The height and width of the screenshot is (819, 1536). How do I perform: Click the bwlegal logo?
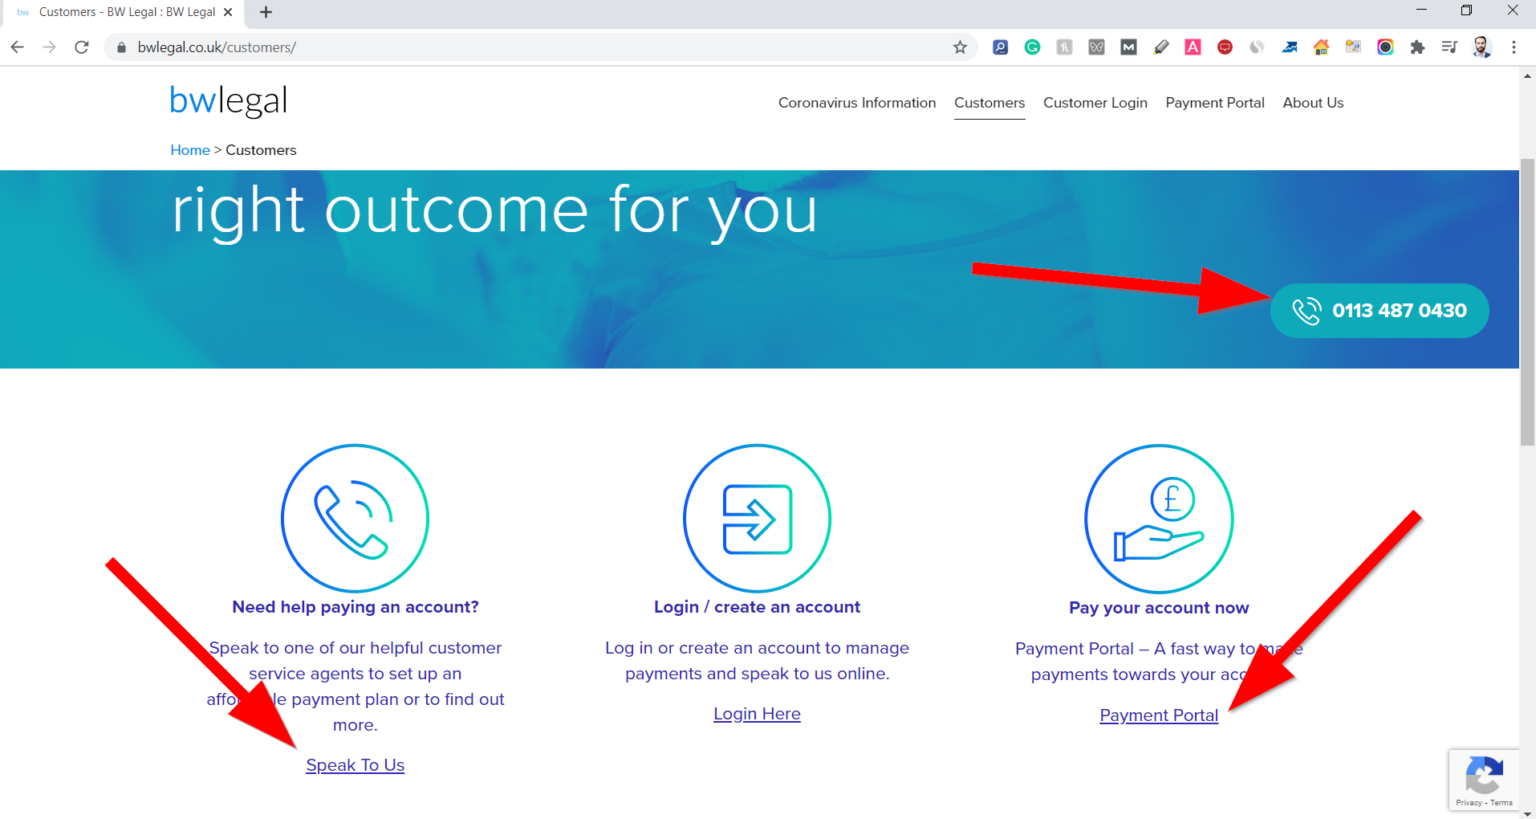point(228,101)
